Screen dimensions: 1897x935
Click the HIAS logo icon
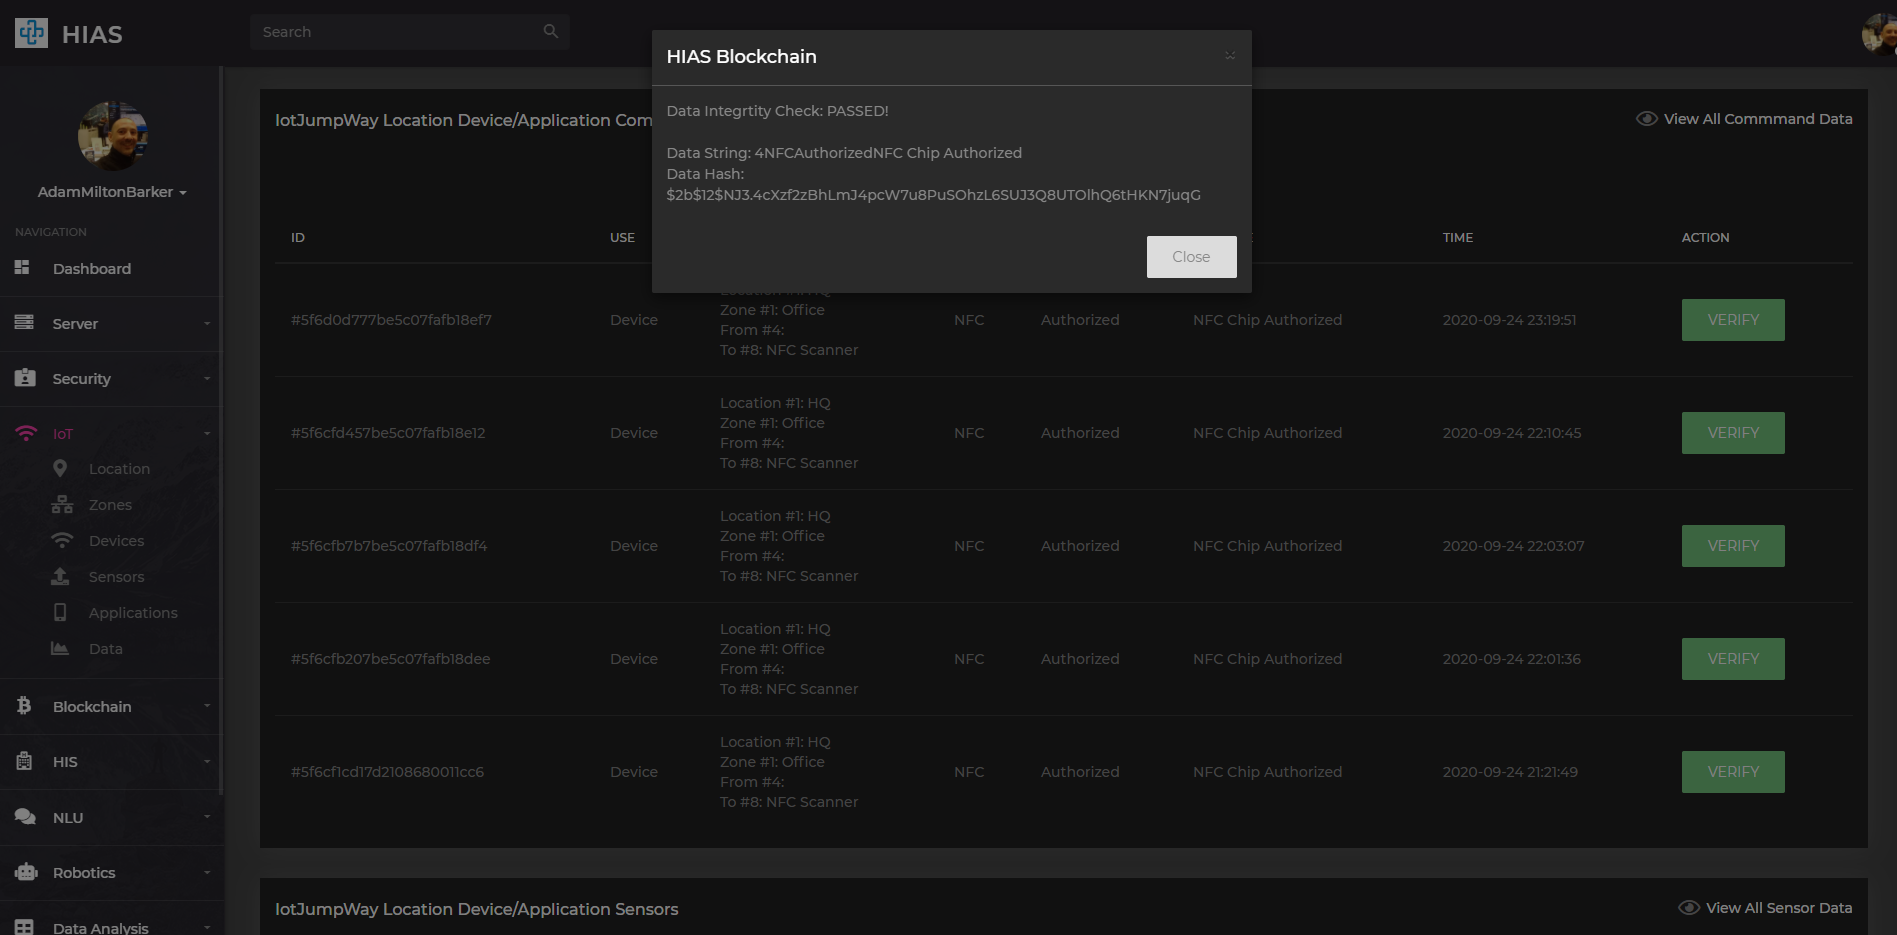pos(31,33)
